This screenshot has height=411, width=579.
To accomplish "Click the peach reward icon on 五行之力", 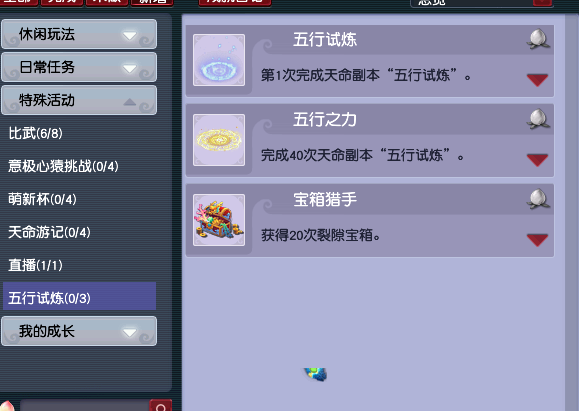I will [538, 119].
